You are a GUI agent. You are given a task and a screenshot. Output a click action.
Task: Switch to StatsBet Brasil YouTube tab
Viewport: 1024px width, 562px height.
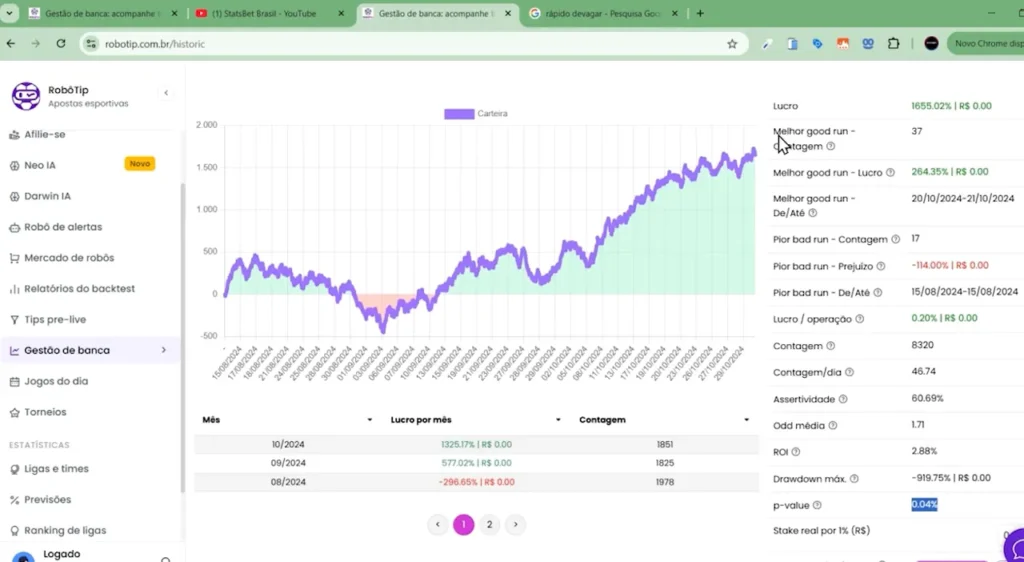264,14
